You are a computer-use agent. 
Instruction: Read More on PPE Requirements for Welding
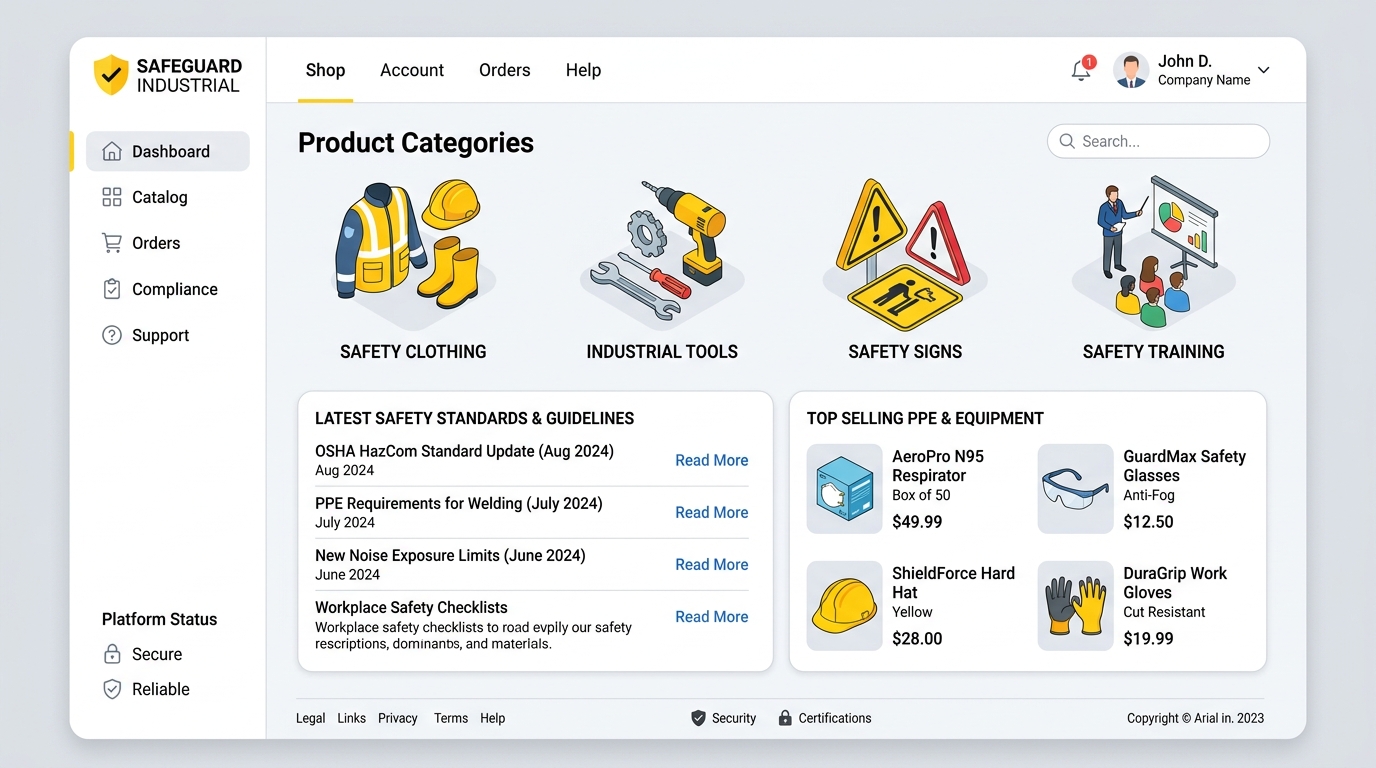point(712,512)
